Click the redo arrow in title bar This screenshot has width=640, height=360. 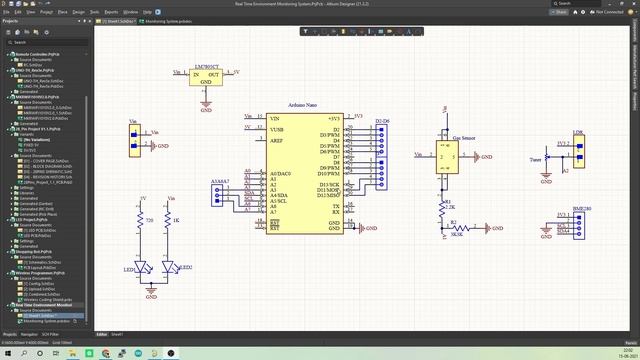pos(48,4)
